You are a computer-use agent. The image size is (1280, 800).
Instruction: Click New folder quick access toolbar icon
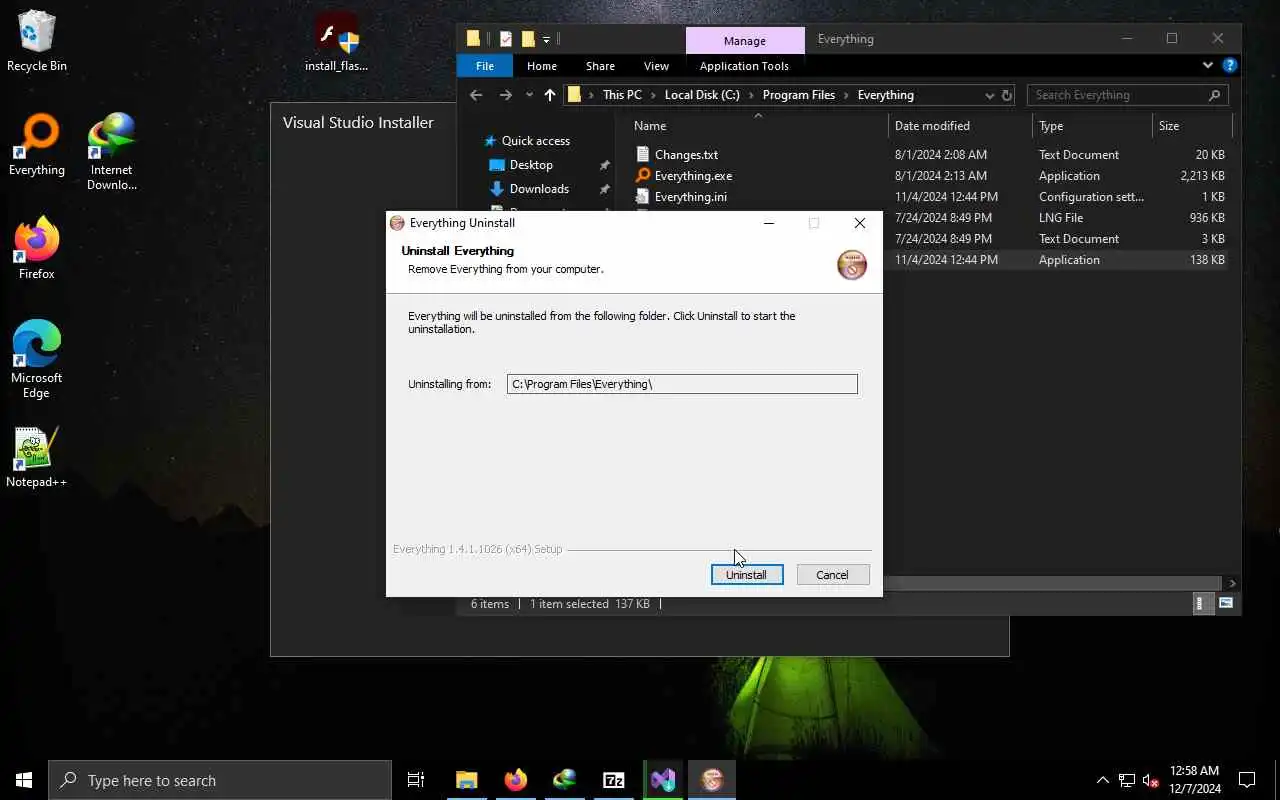point(528,39)
